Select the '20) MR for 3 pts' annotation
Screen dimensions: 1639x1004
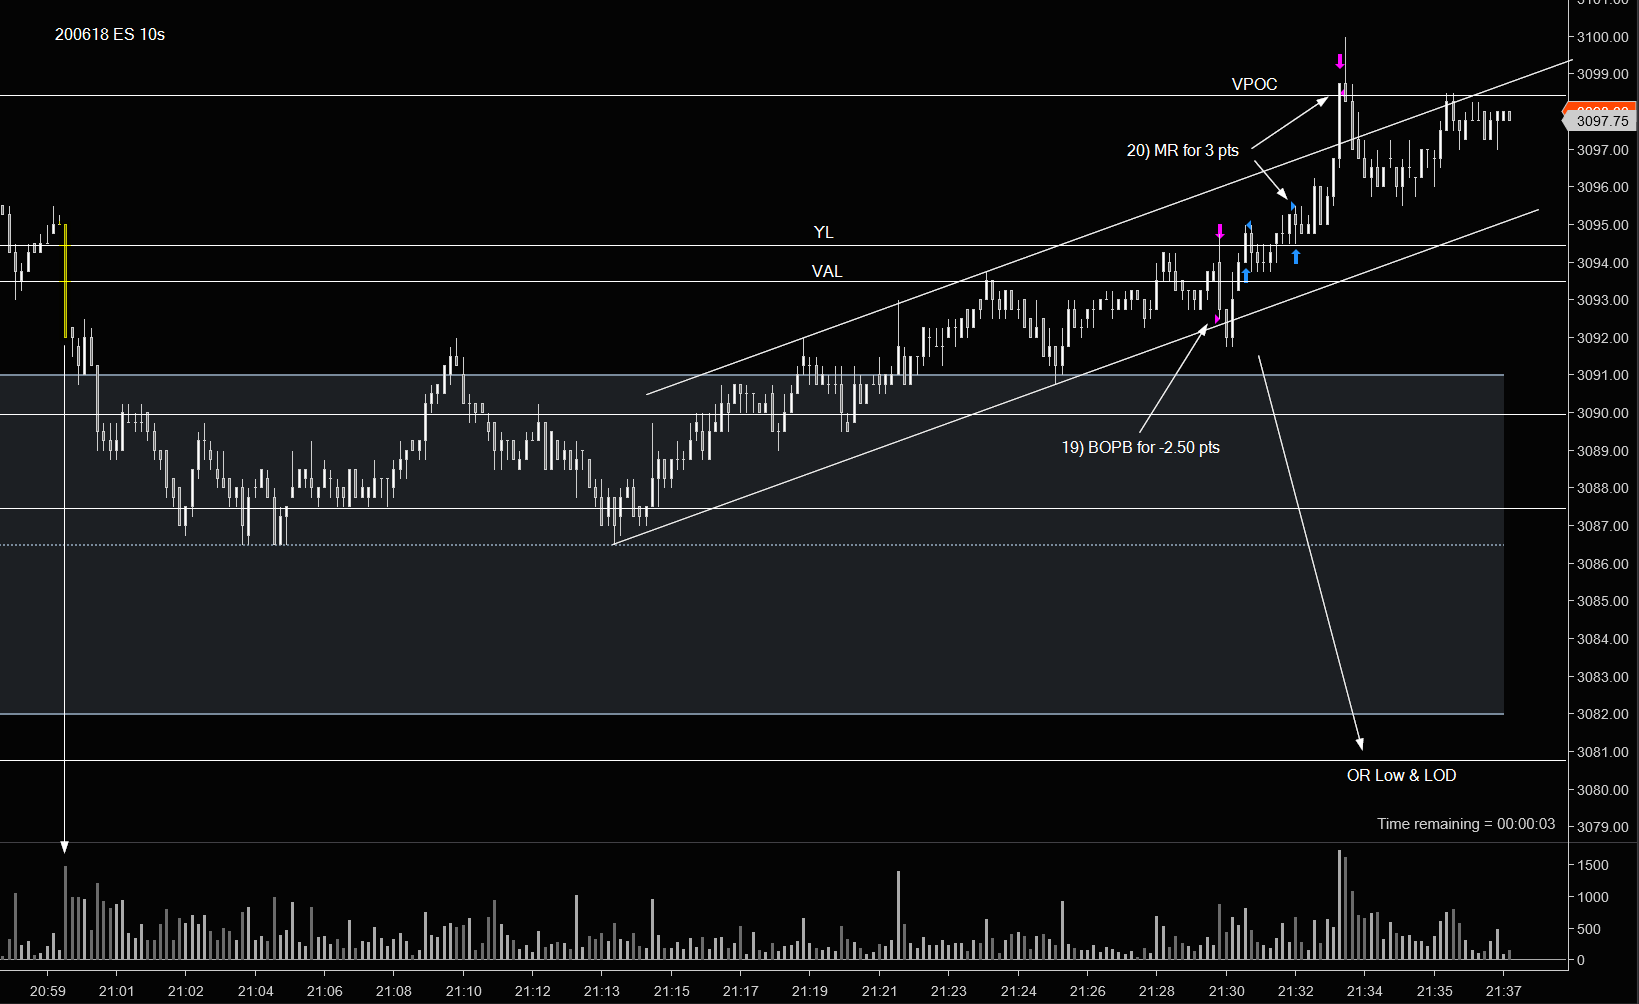pos(1183,151)
